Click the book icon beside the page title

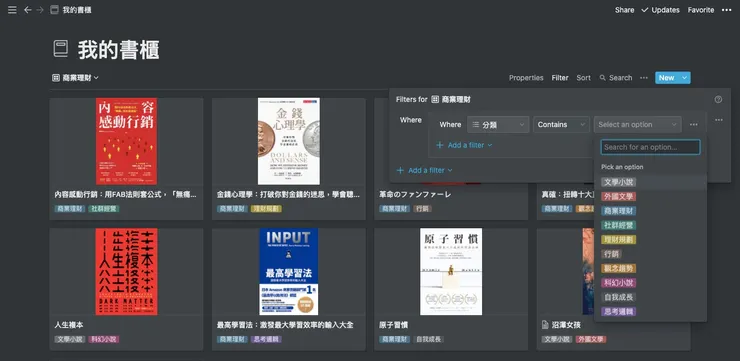click(60, 49)
